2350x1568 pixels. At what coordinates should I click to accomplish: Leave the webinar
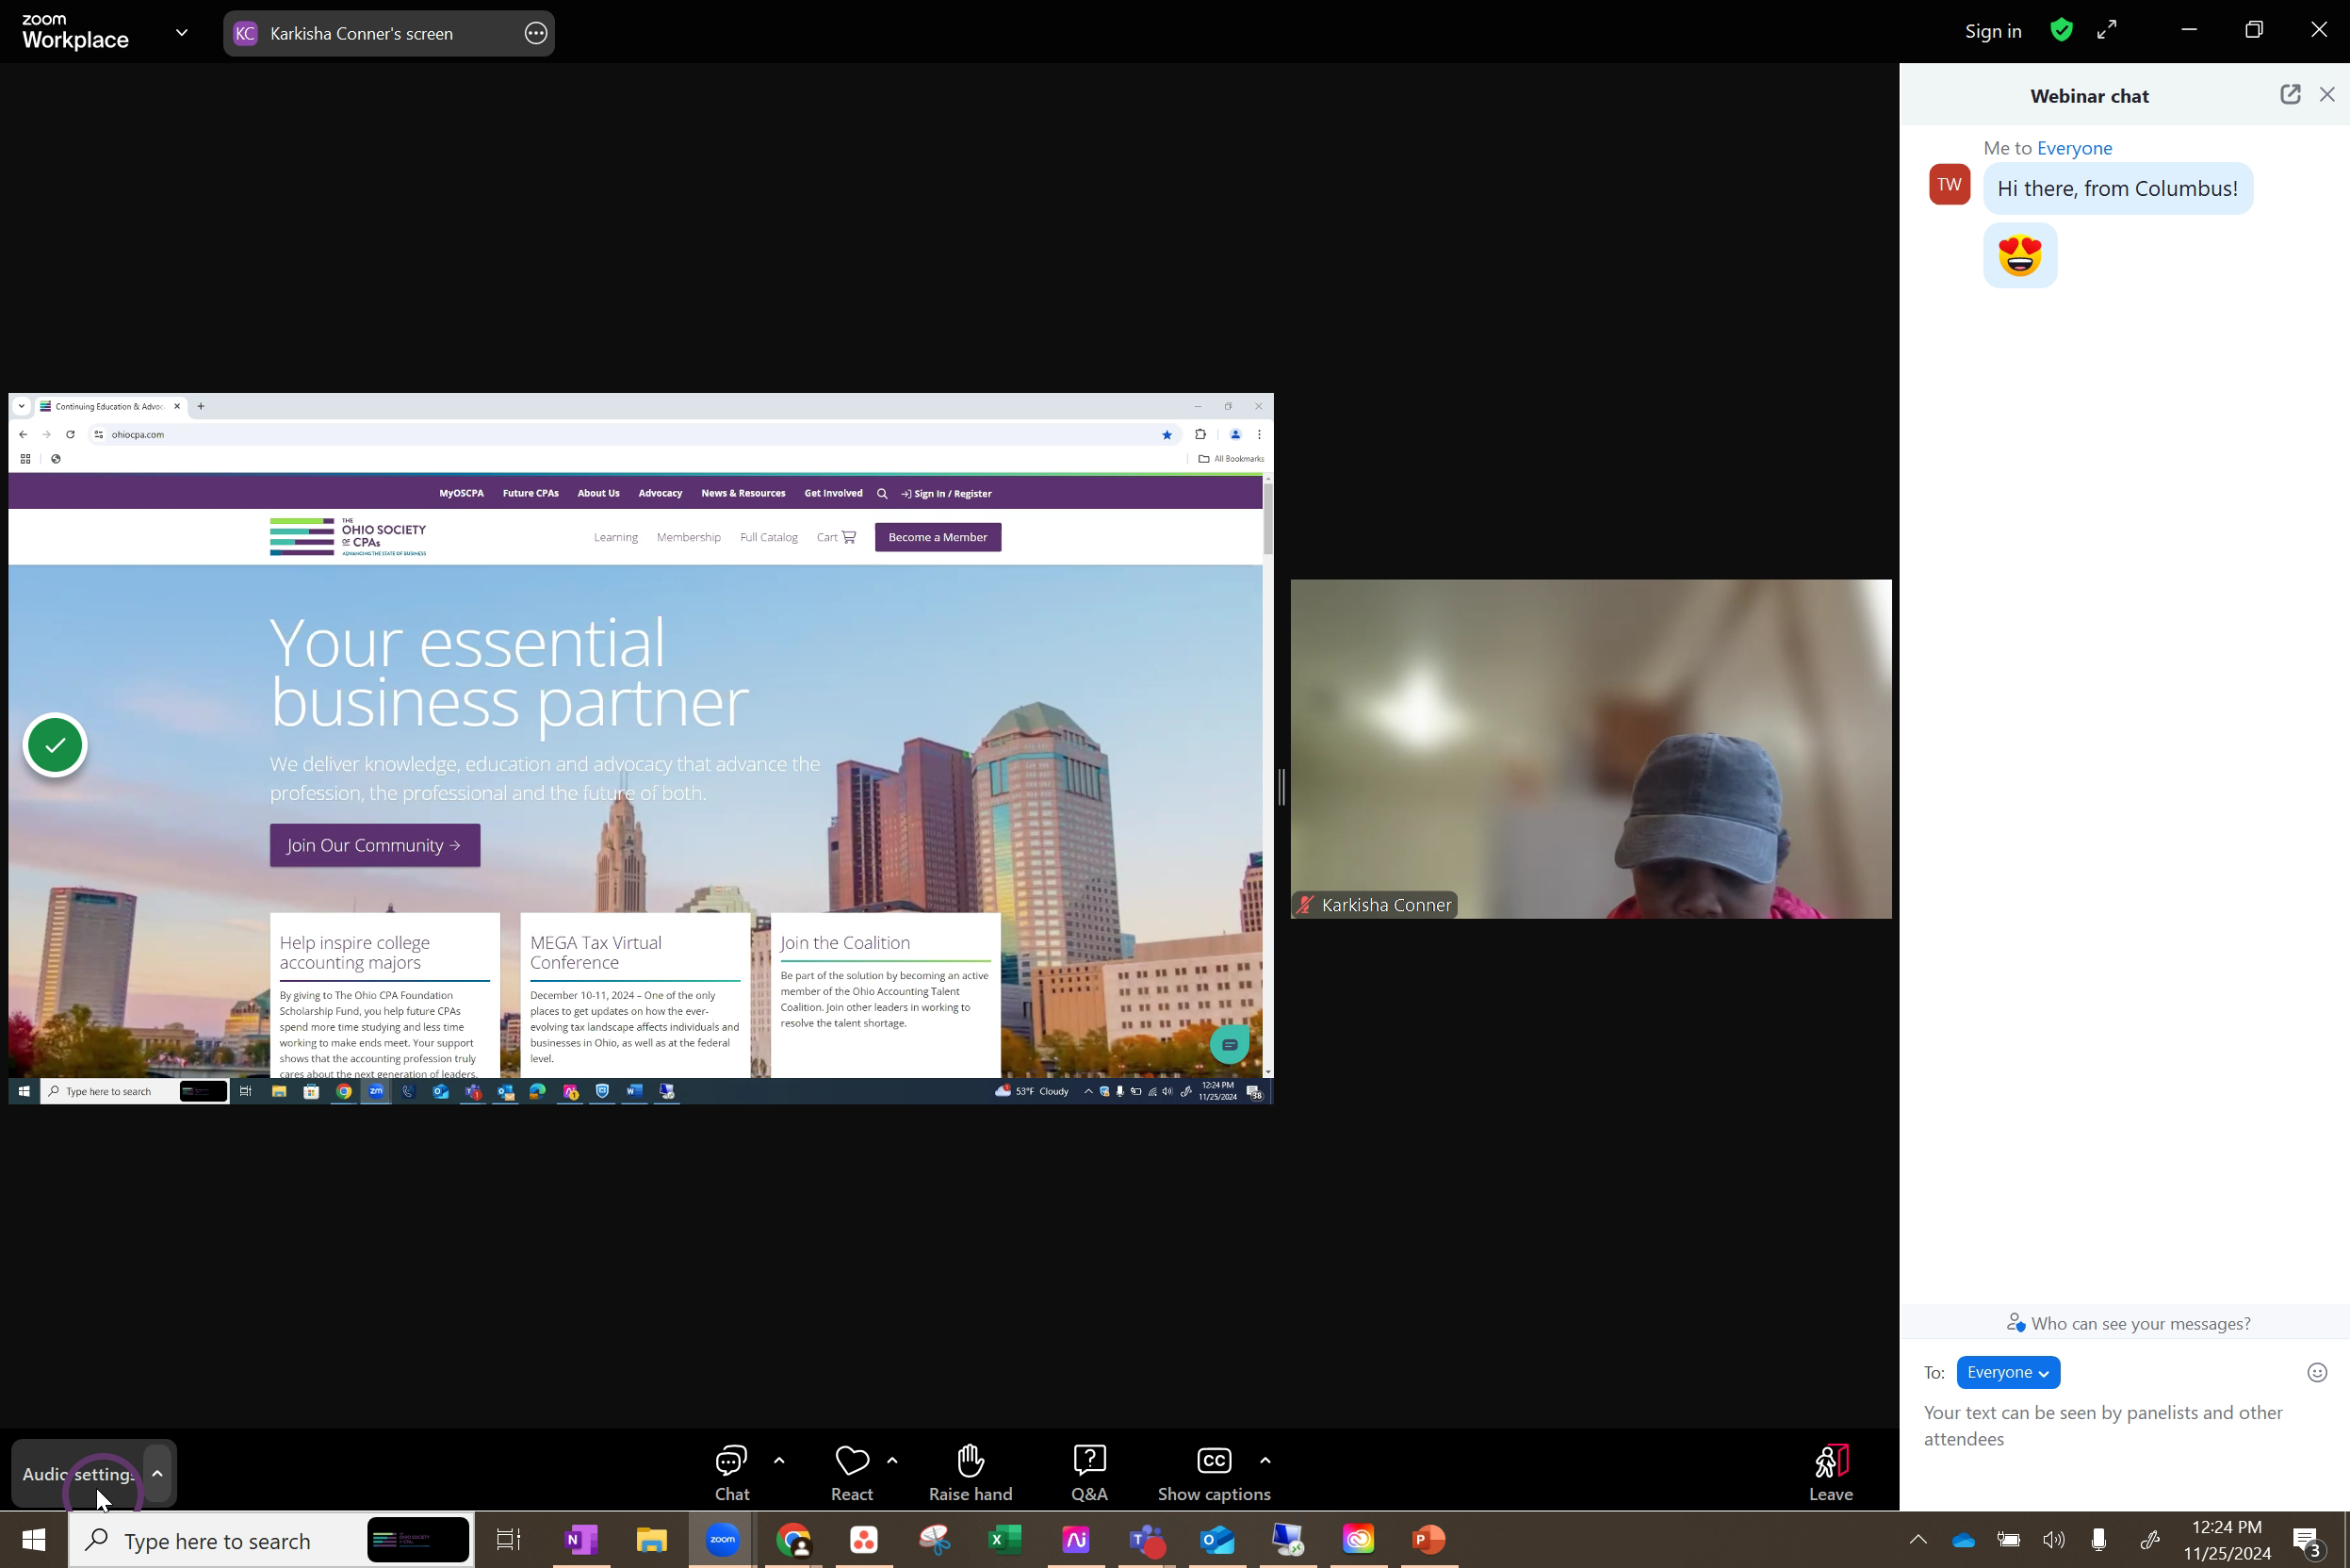click(x=1831, y=1472)
